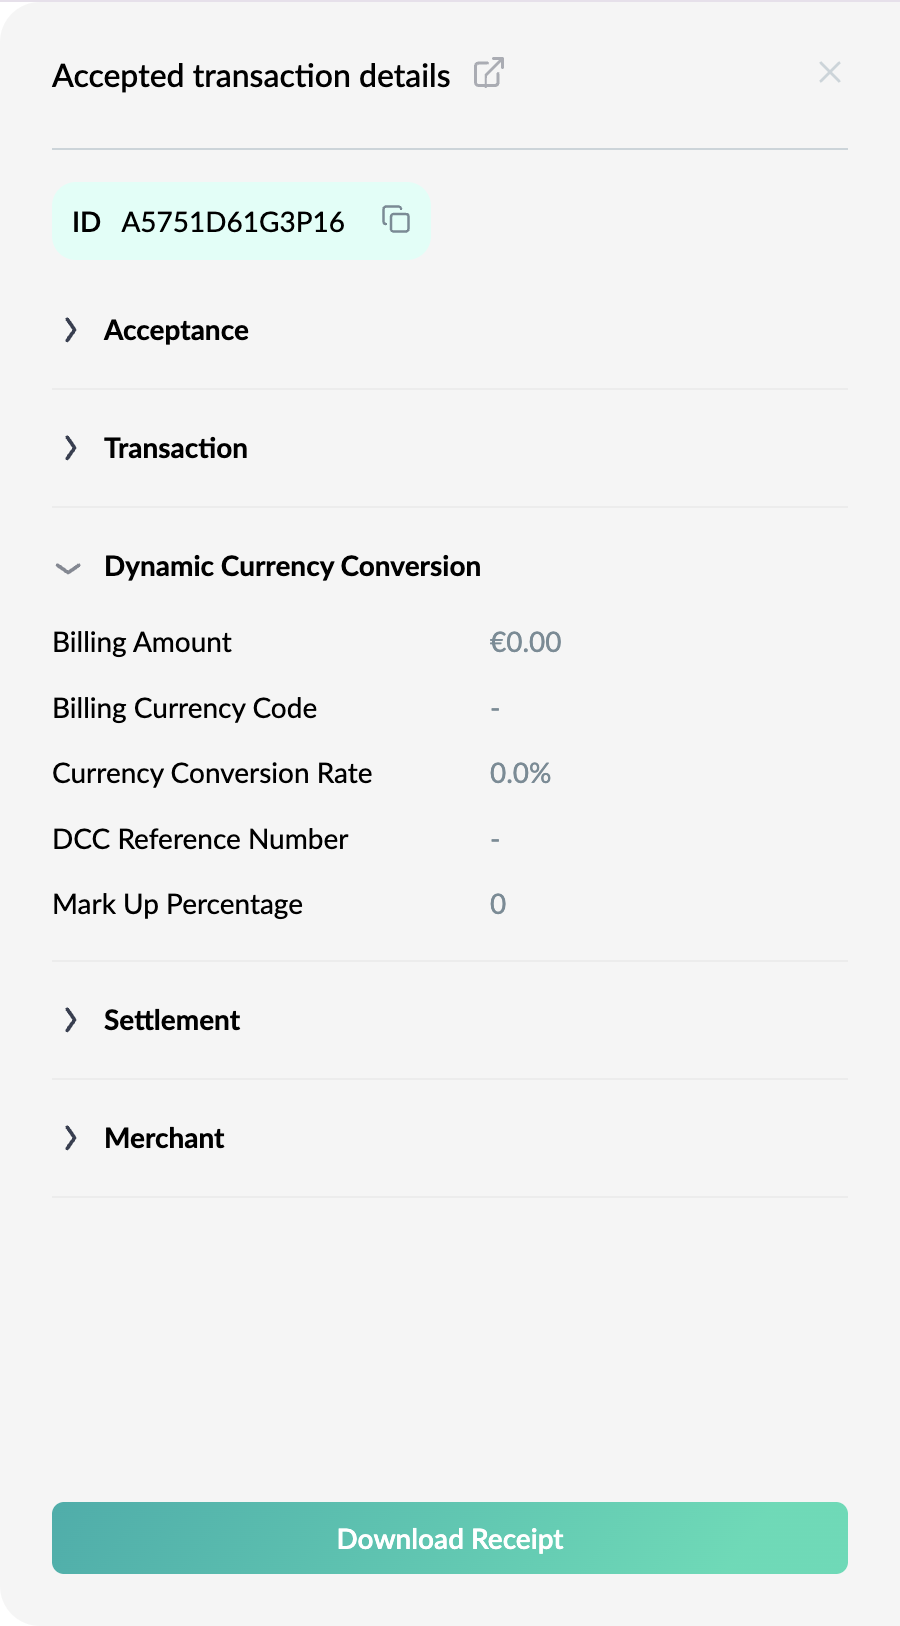
Task: Open the Transaction section heading
Action: (176, 448)
